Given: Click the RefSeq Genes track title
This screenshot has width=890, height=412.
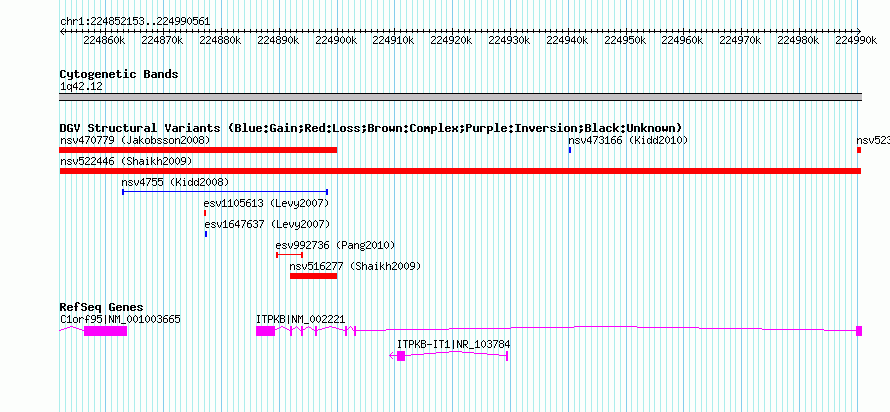Looking at the screenshot, I should [101, 308].
